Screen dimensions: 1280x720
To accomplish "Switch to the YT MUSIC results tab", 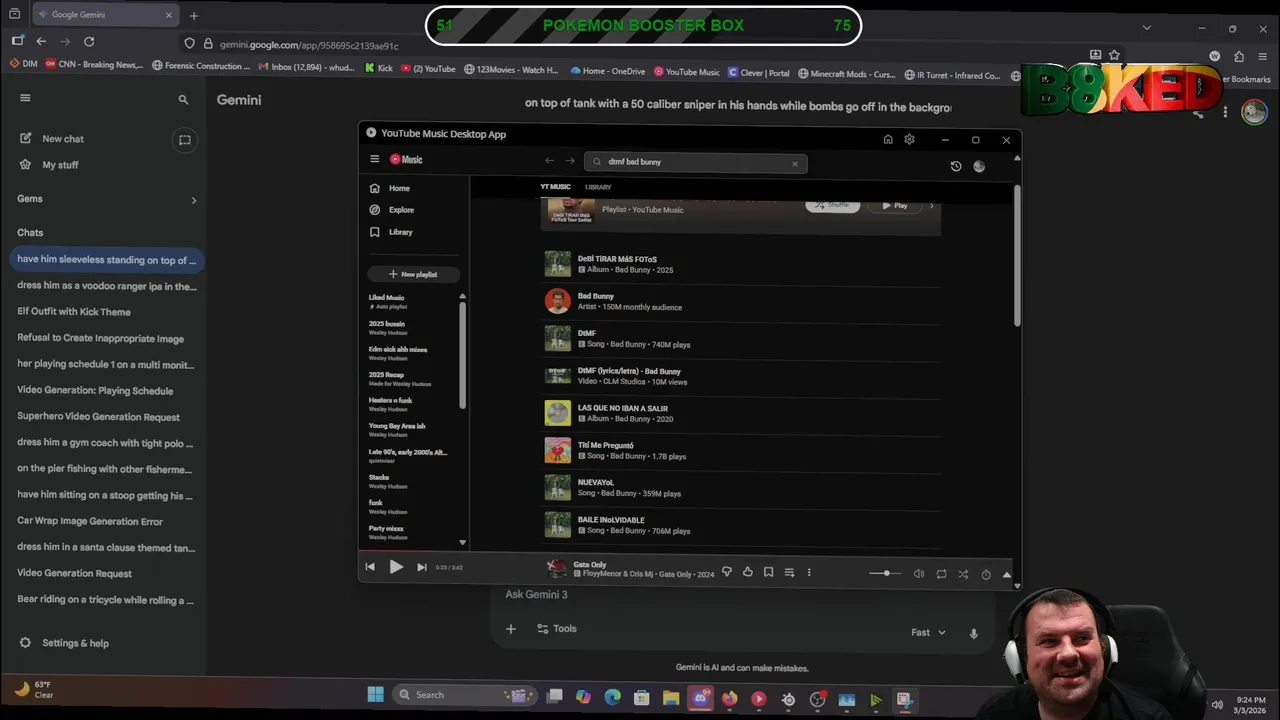I will coord(555,187).
